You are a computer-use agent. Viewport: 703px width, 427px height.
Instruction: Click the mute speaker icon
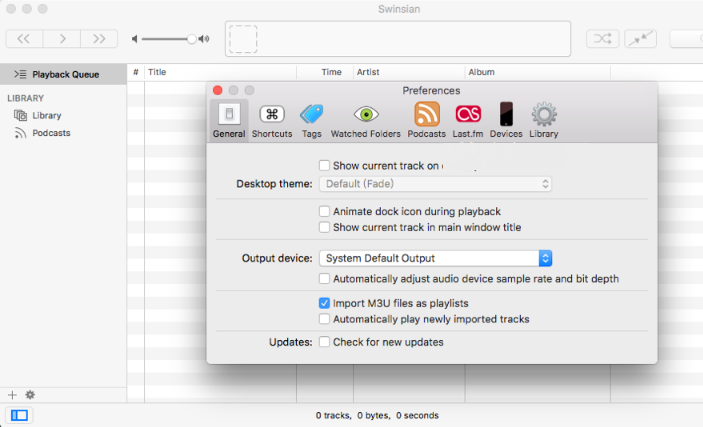pos(135,39)
